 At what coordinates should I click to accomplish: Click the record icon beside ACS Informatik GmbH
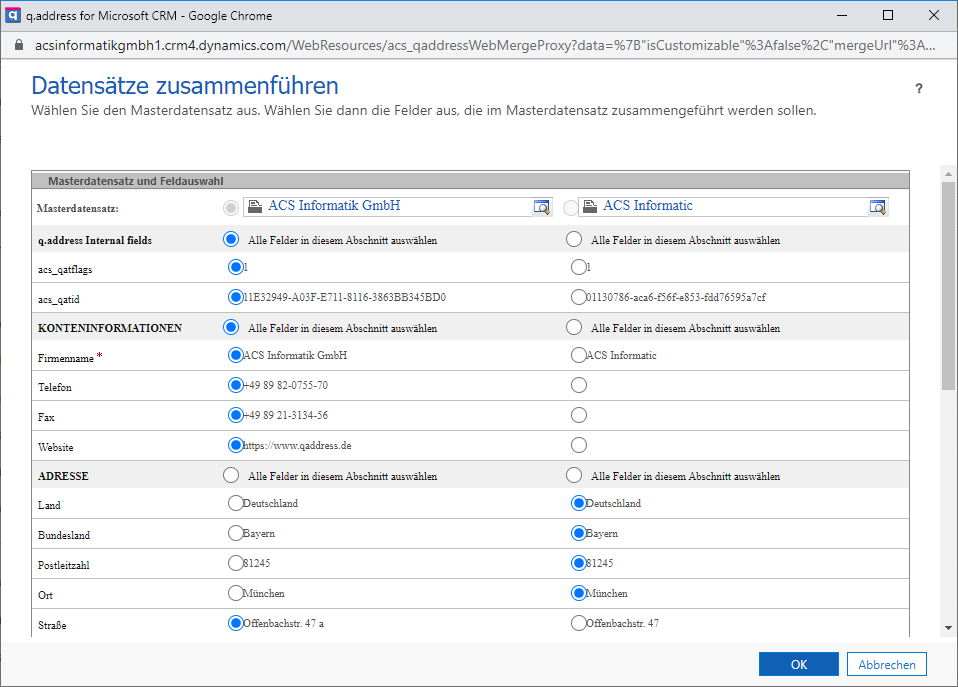tap(255, 206)
